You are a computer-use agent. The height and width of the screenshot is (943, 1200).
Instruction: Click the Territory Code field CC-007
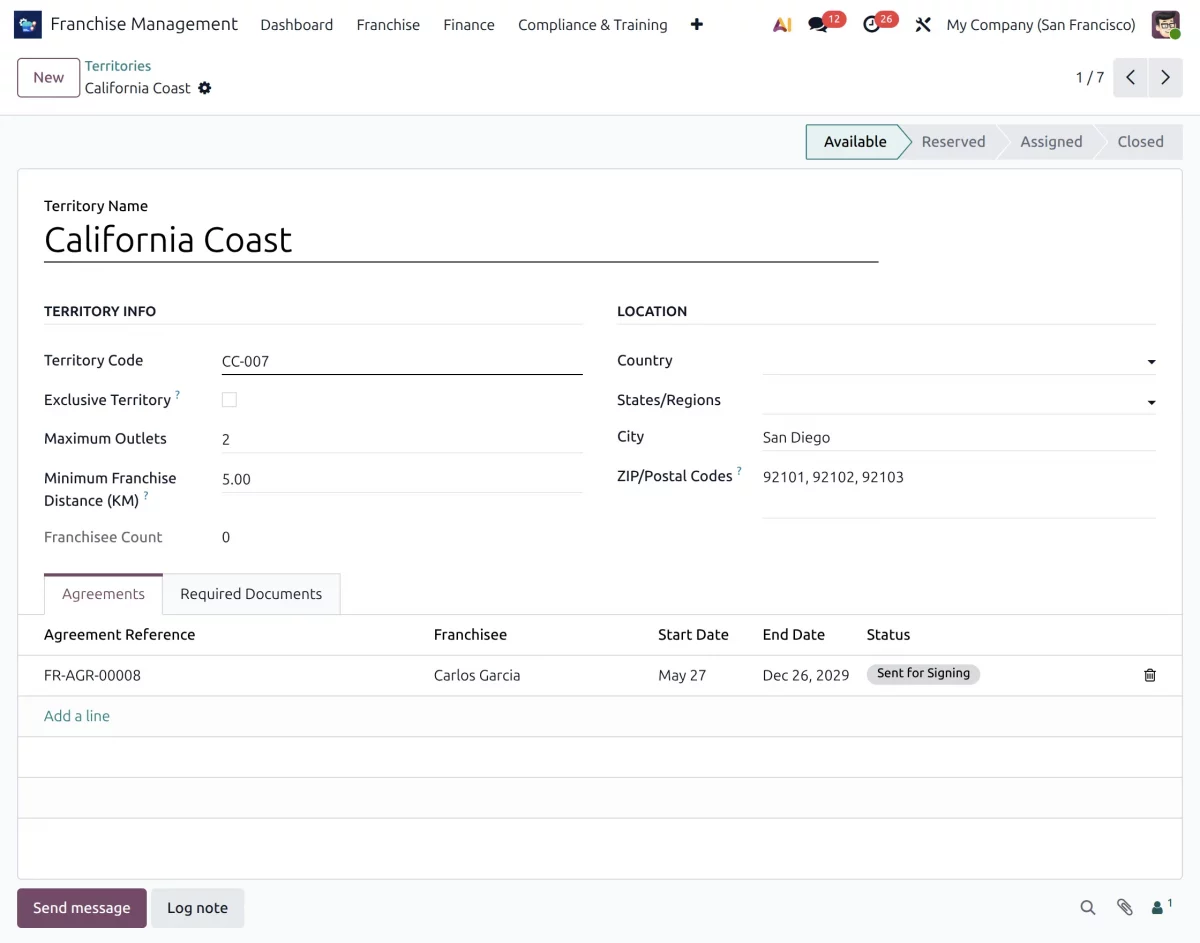[x=402, y=361]
